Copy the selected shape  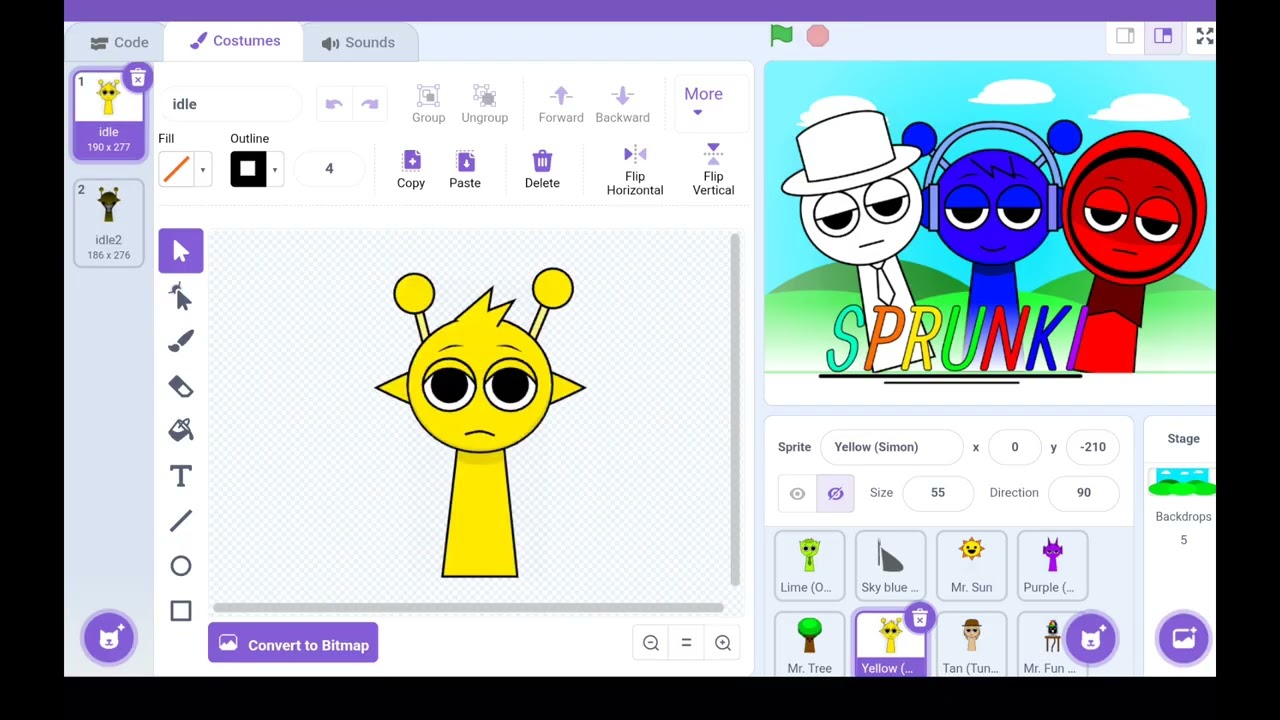(x=411, y=169)
